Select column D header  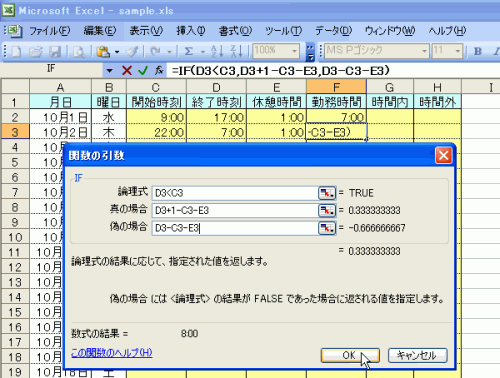tap(216, 87)
